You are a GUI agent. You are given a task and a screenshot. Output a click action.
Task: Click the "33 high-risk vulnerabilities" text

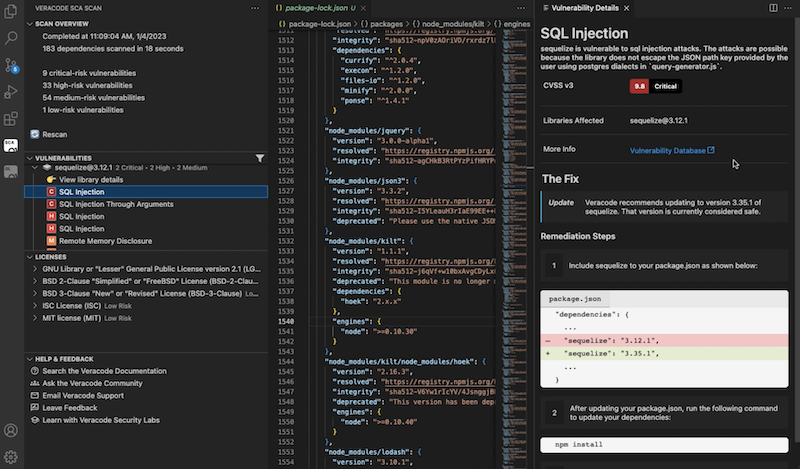tap(87, 85)
